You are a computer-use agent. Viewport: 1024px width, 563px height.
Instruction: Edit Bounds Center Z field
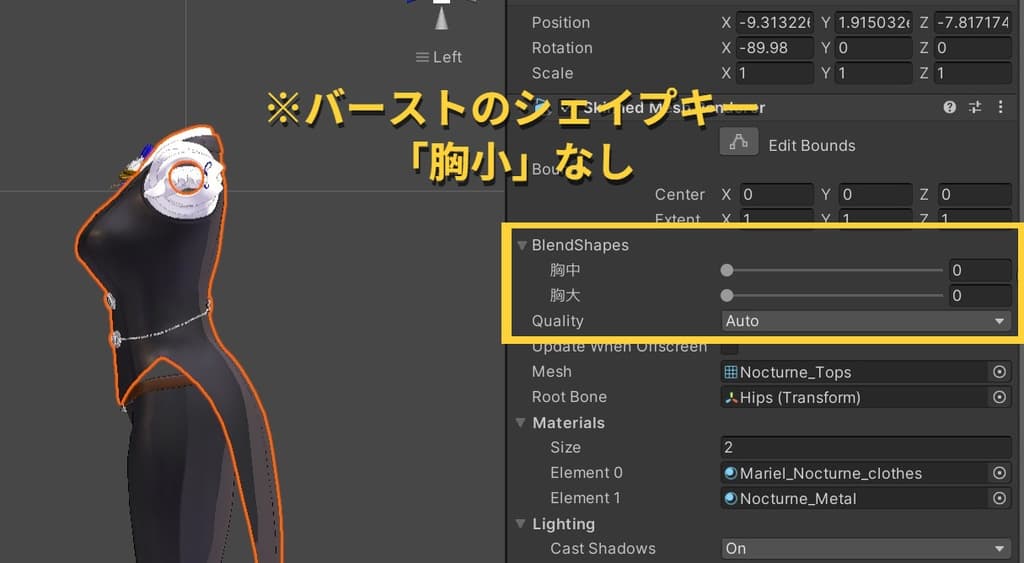coord(974,195)
